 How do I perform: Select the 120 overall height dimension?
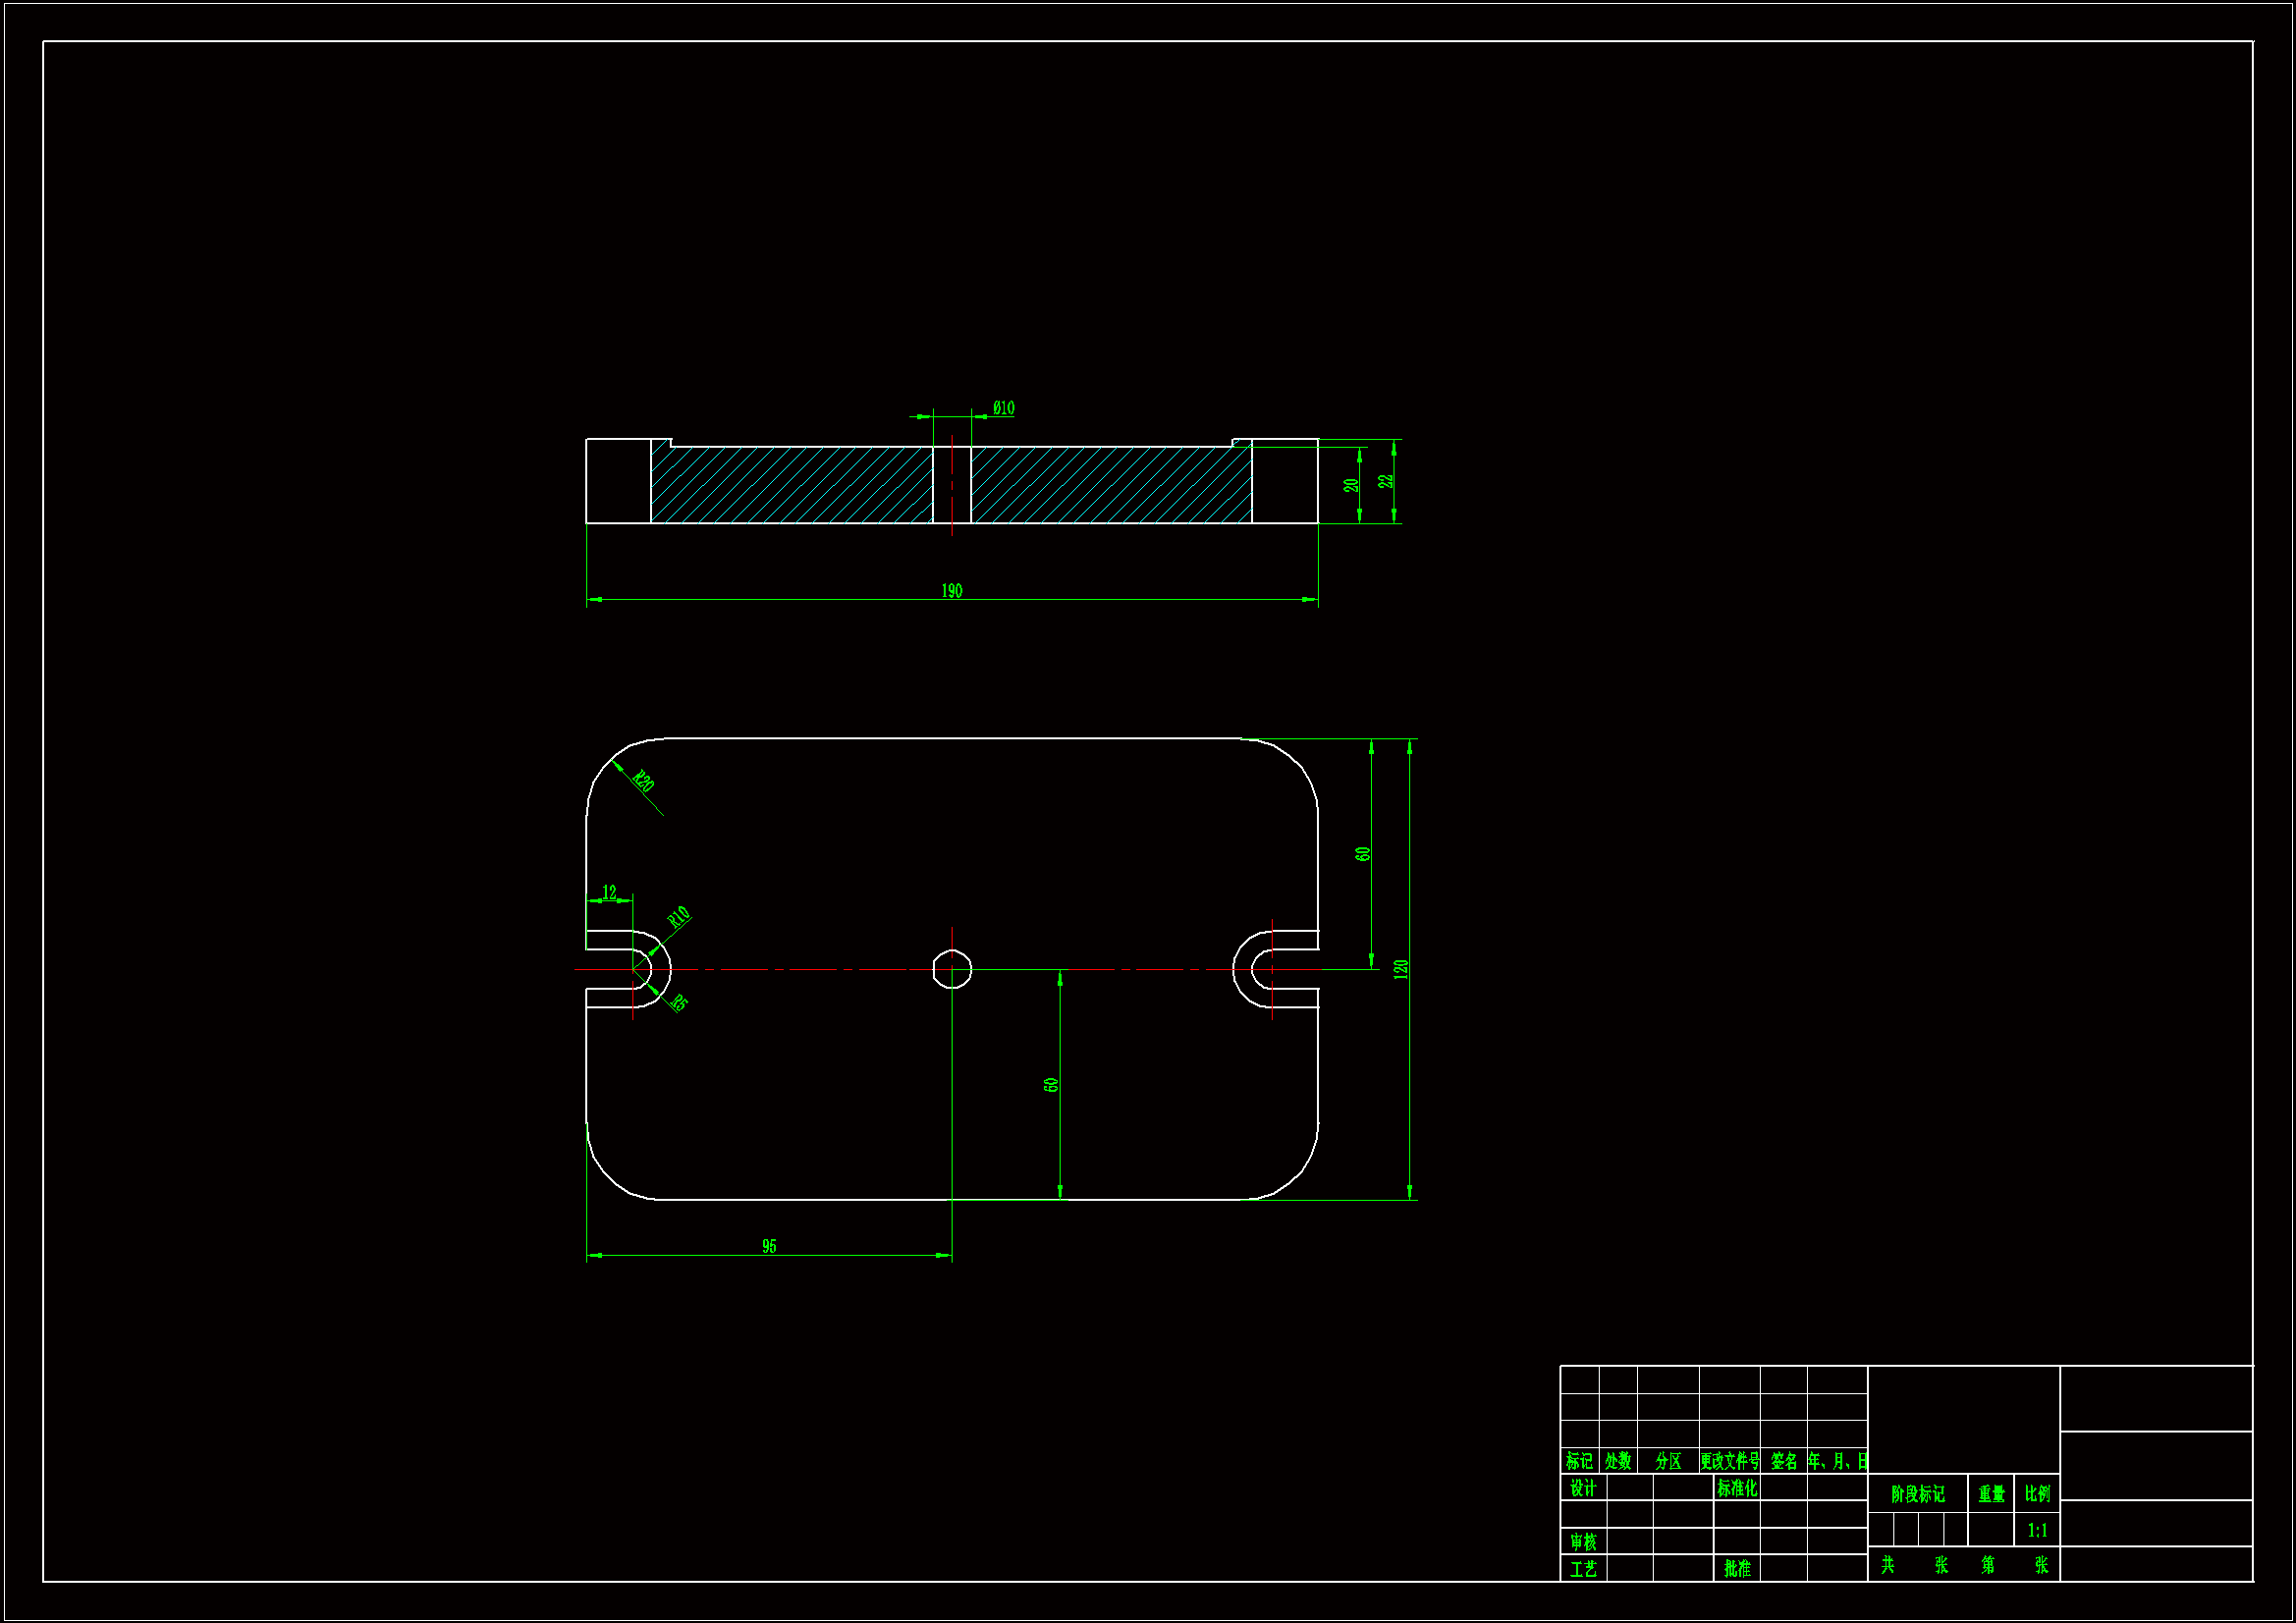tap(1400, 969)
